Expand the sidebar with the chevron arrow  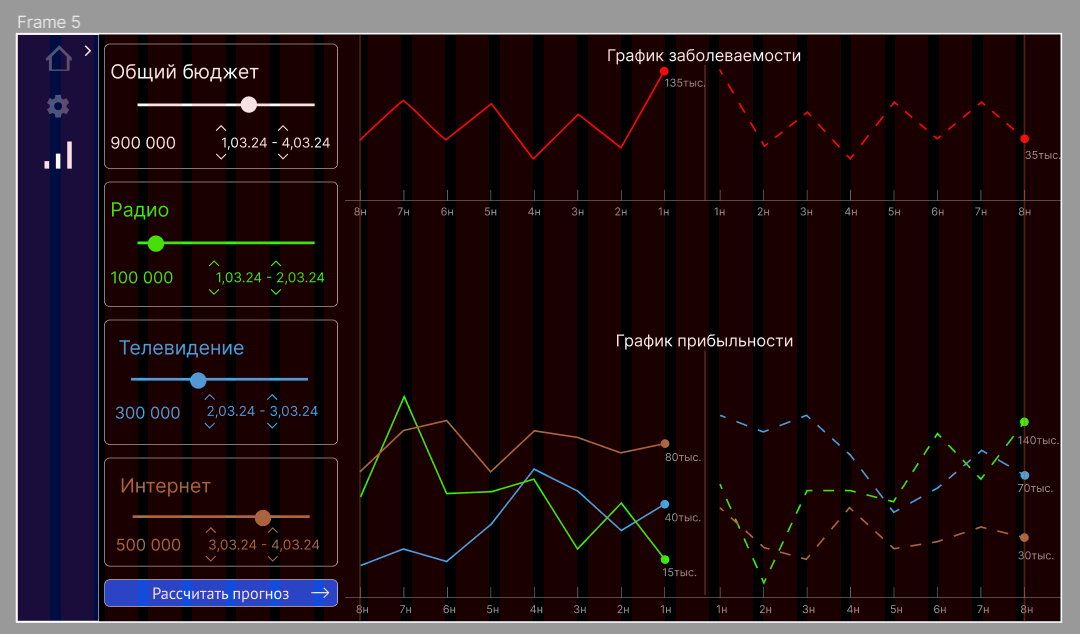click(x=88, y=50)
